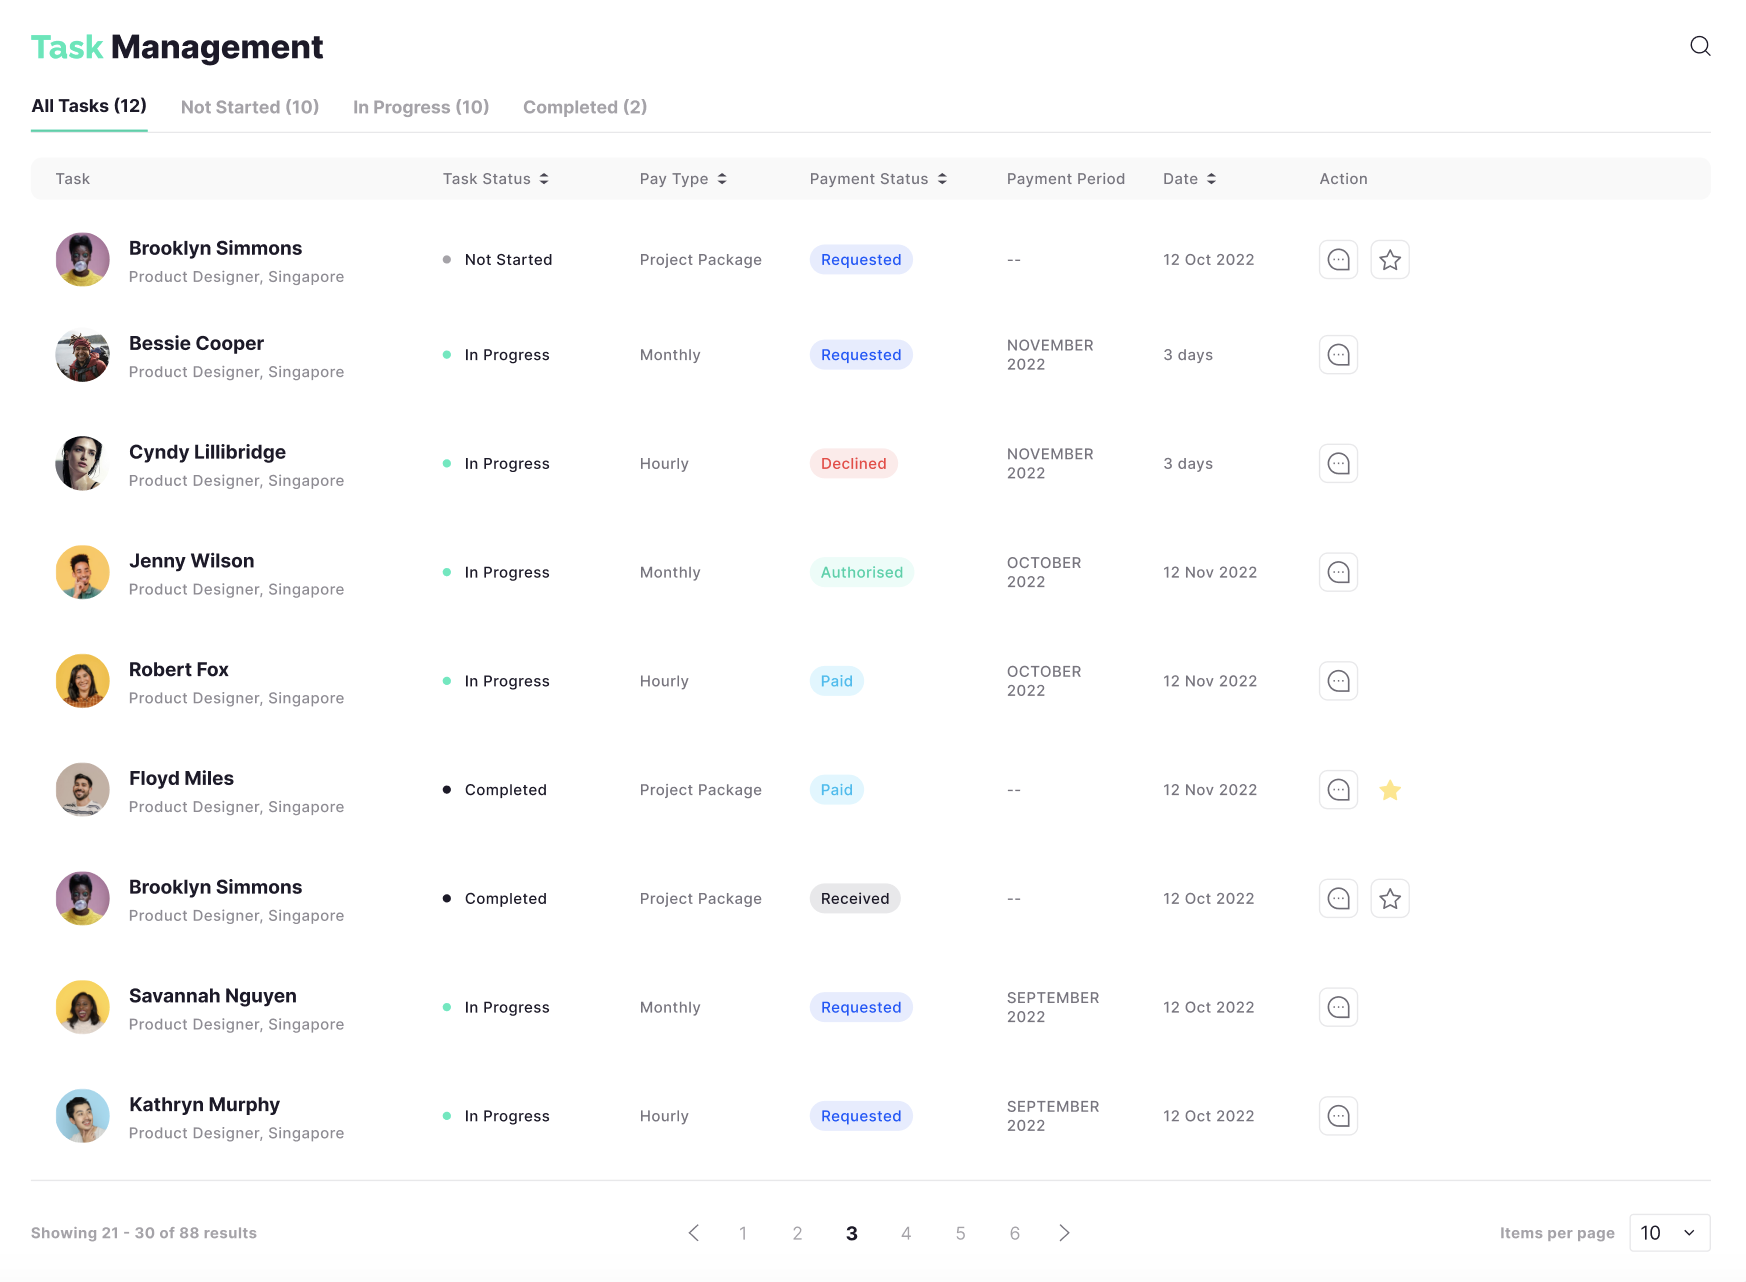Open message icon in Cyndy Lillibridge's row
This screenshot has height=1282, width=1746.
click(x=1338, y=464)
